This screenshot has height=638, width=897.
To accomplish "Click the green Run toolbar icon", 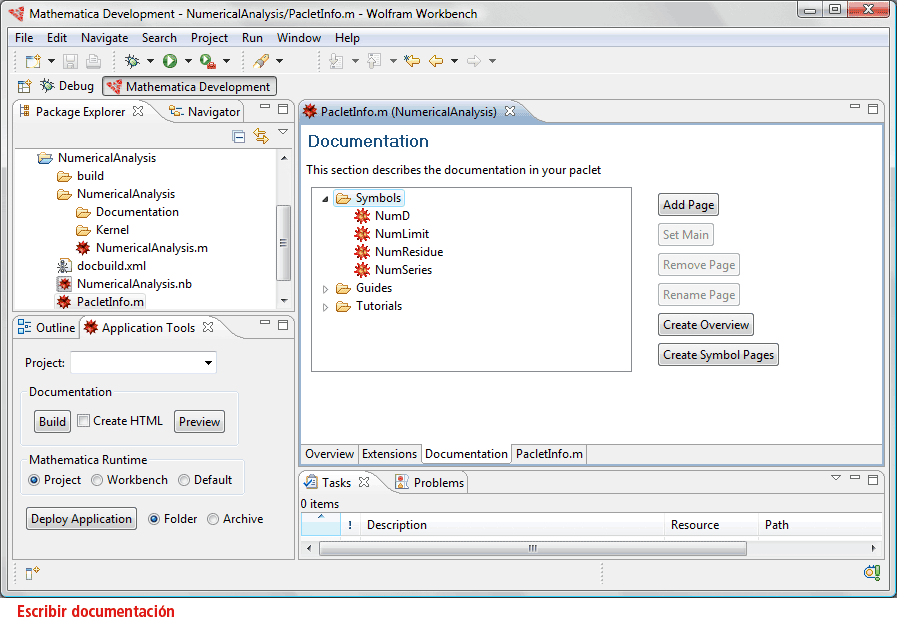I will 170,61.
